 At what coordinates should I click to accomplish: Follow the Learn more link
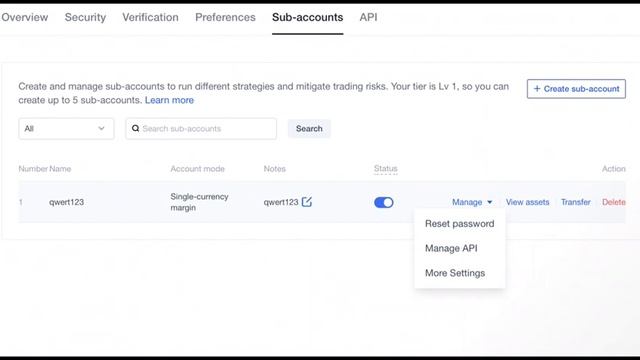click(169, 100)
